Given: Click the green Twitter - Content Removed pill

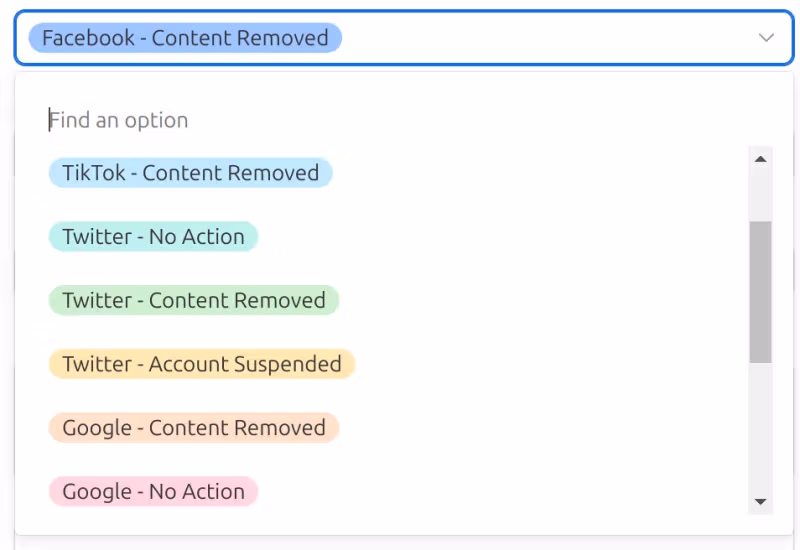Looking at the screenshot, I should 194,301.
